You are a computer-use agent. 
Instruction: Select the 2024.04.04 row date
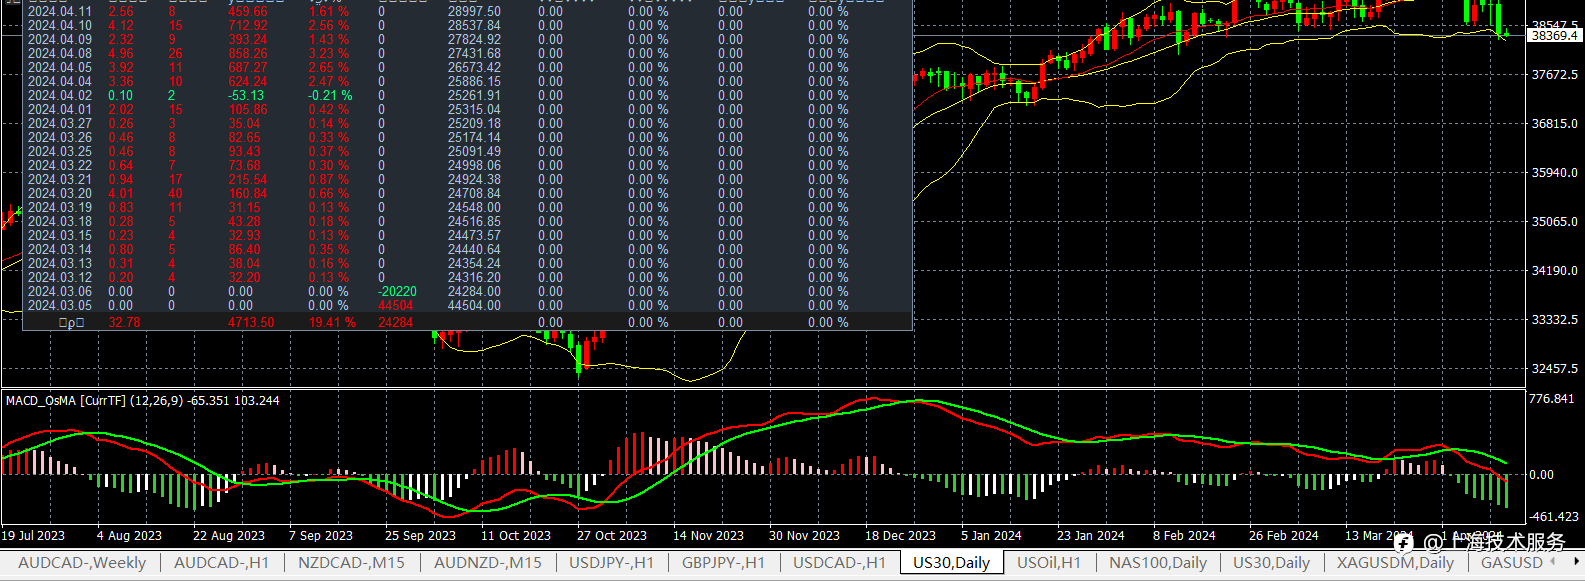click(59, 82)
